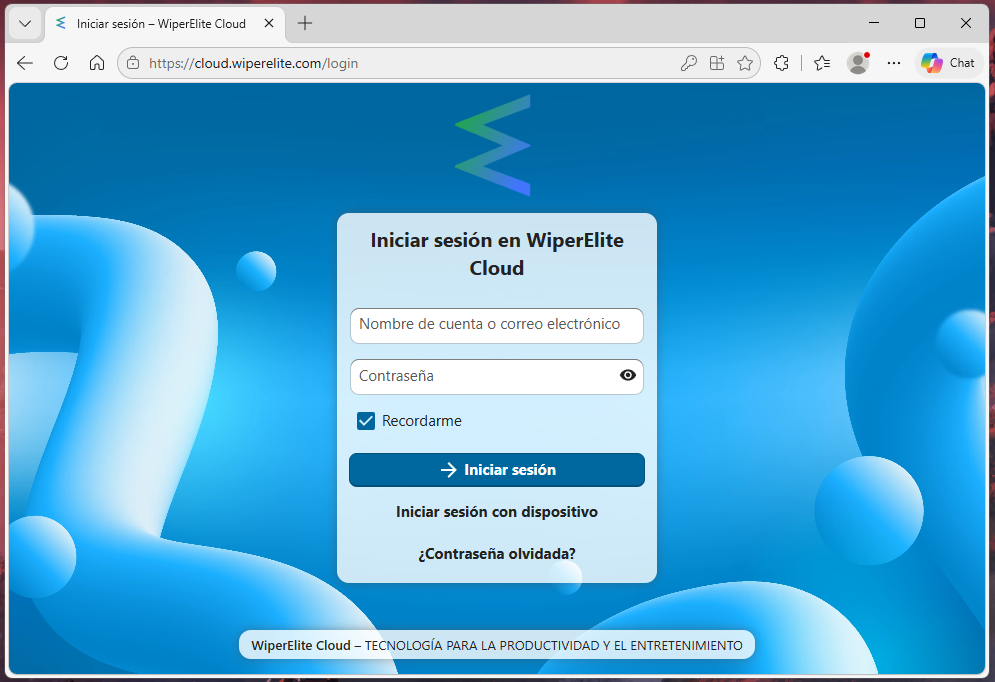Click the WiperElite Cloud footer link

pos(301,645)
